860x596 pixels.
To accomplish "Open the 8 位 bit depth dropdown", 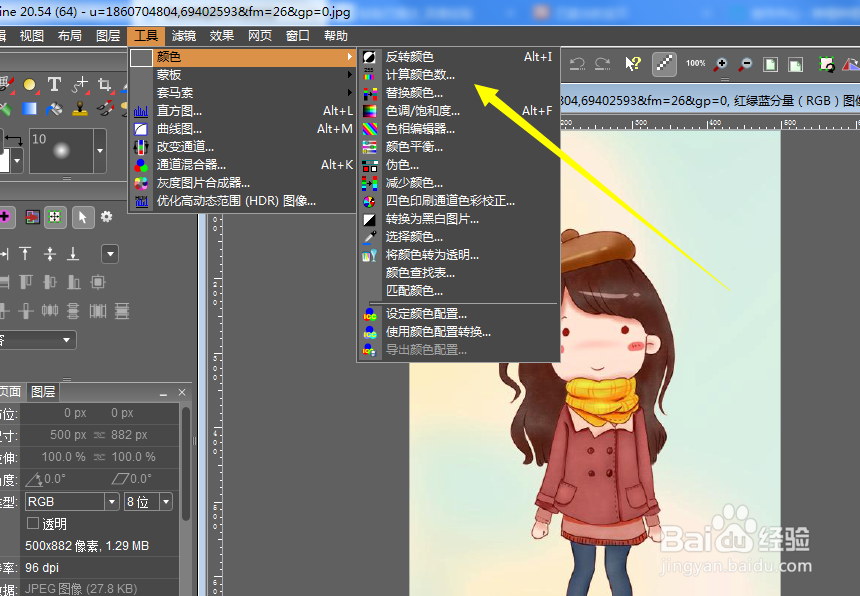I will click(149, 501).
